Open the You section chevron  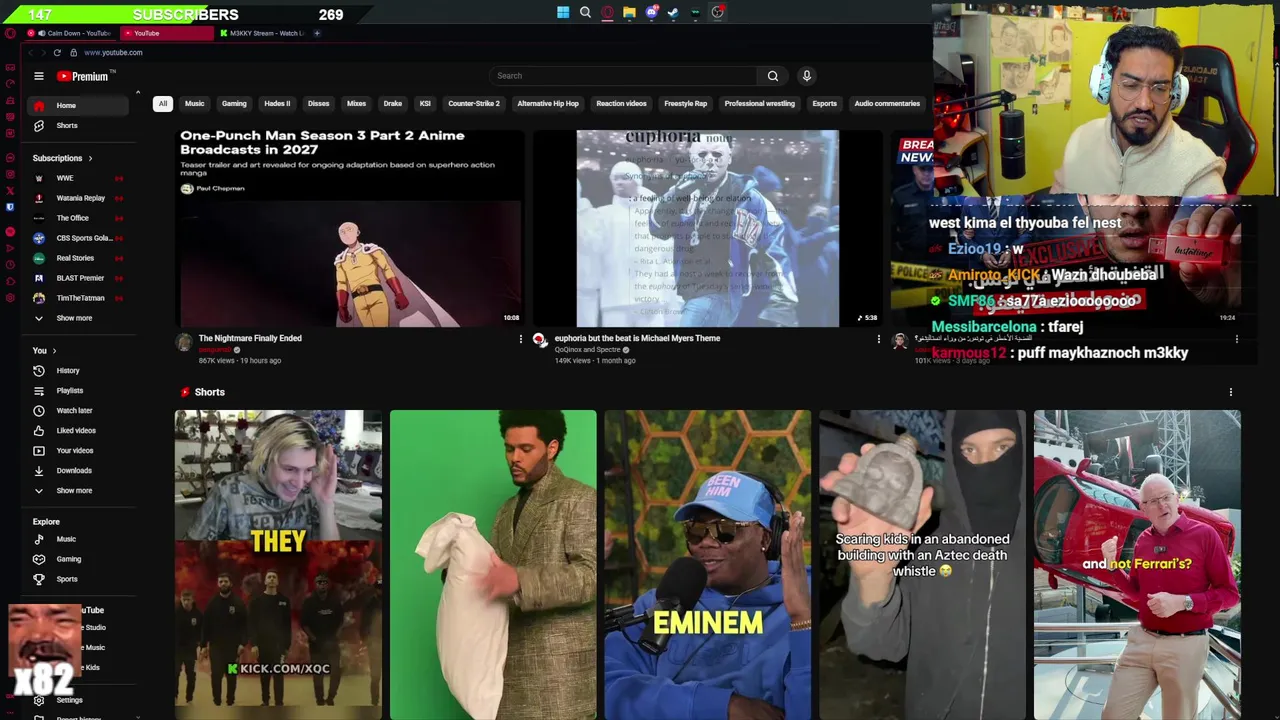[54, 351]
